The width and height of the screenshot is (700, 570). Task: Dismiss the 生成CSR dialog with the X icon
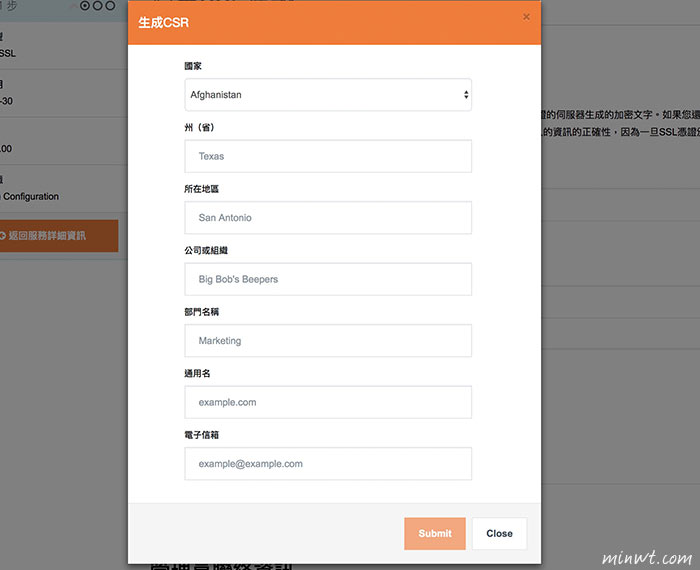pyautogui.click(x=526, y=17)
